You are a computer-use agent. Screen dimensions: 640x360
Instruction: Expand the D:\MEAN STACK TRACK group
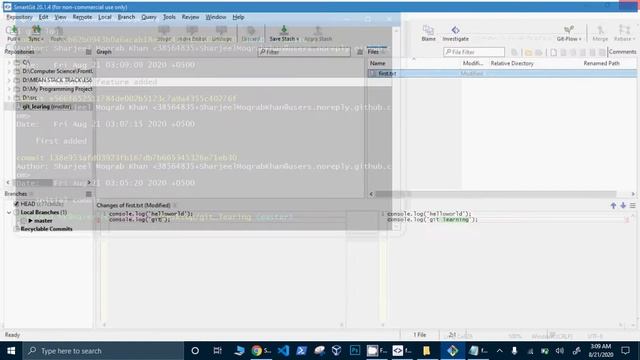pos(9,80)
